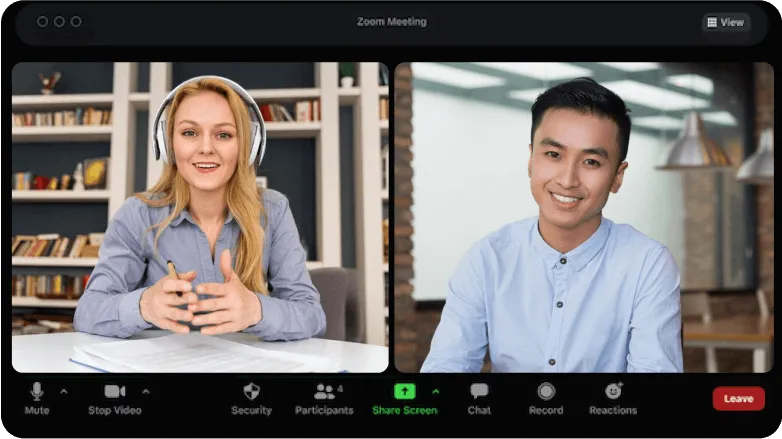Image resolution: width=782 pixels, height=439 pixels.
Task: Click the Zoom Meeting window title
Action: pos(391,22)
